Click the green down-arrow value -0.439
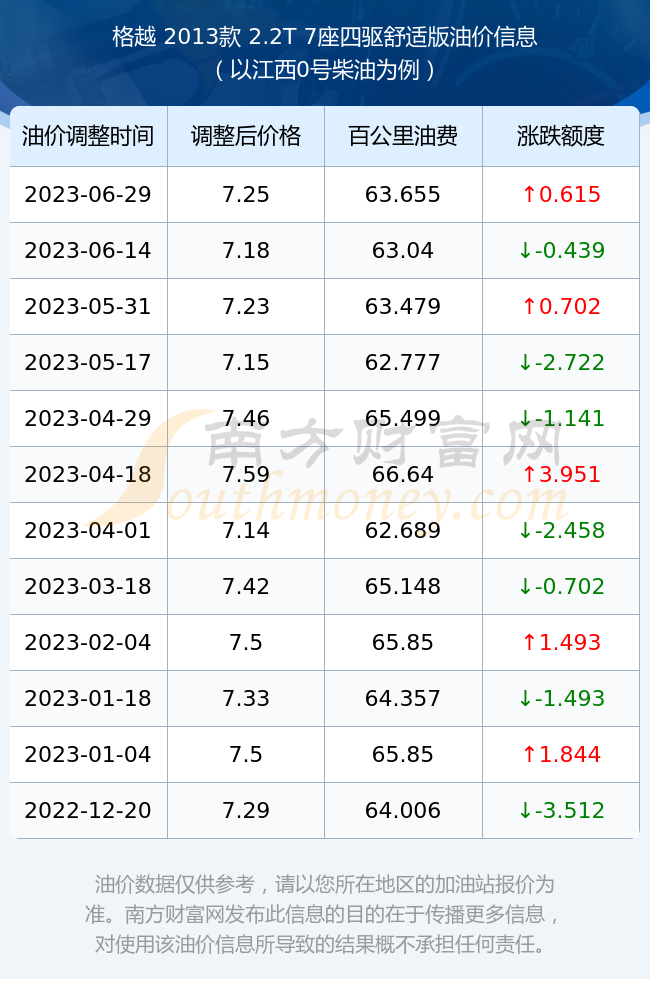650x1000 pixels. coord(561,251)
